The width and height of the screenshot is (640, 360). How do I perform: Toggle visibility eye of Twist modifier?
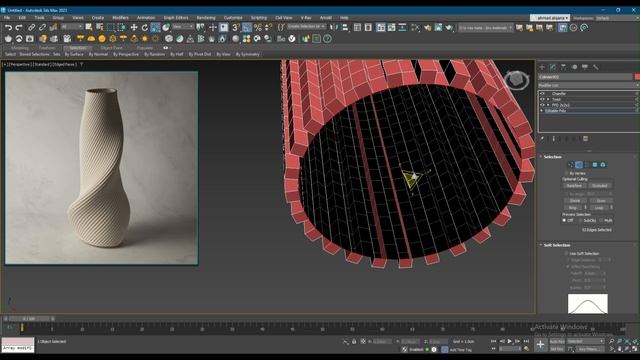[542, 99]
